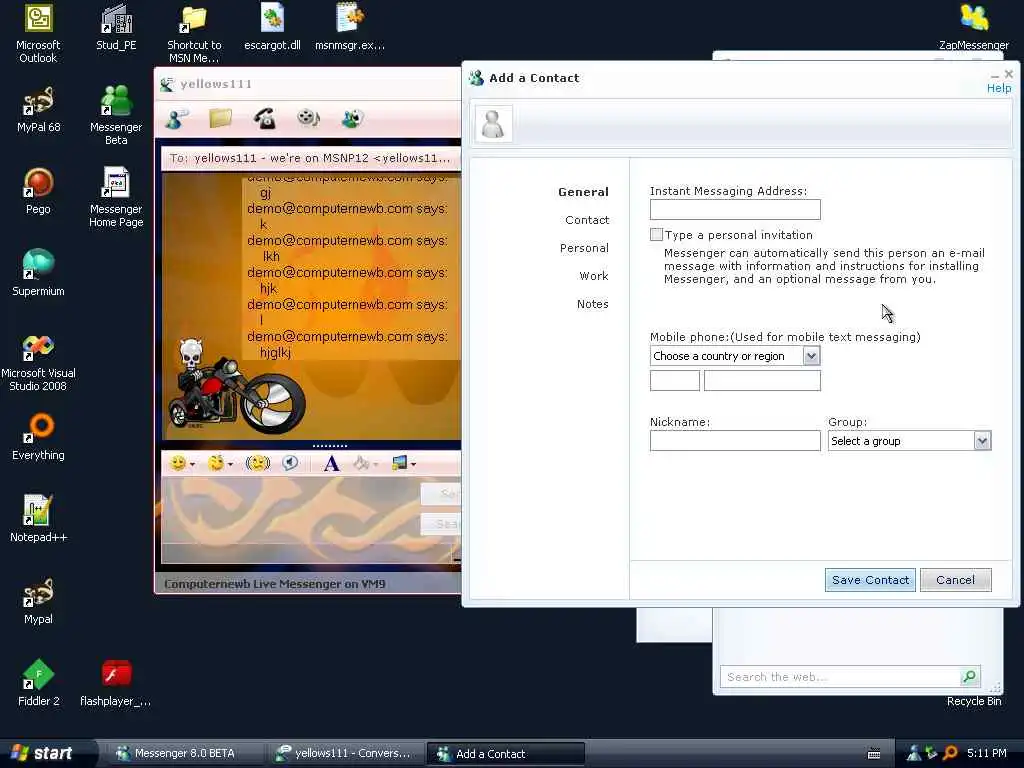The height and width of the screenshot is (768, 1024).
Task: Open ZapMessenger desktop icon
Action: pyautogui.click(x=974, y=27)
